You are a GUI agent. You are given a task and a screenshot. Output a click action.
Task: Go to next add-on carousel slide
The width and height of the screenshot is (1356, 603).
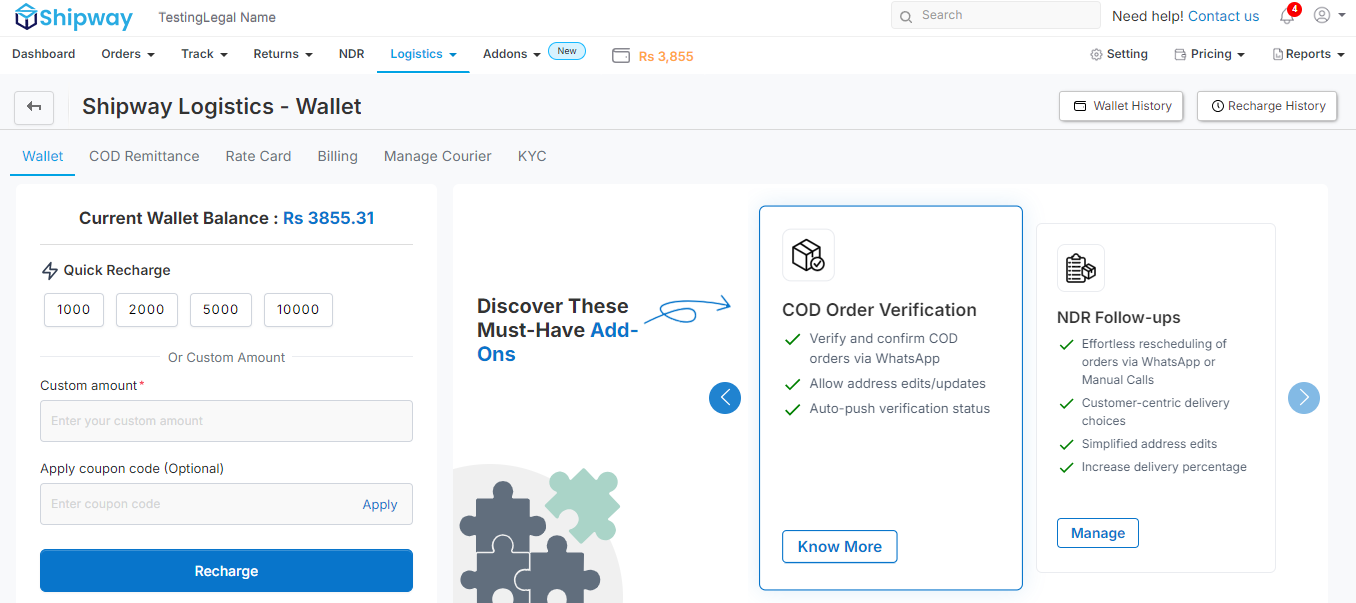1304,398
